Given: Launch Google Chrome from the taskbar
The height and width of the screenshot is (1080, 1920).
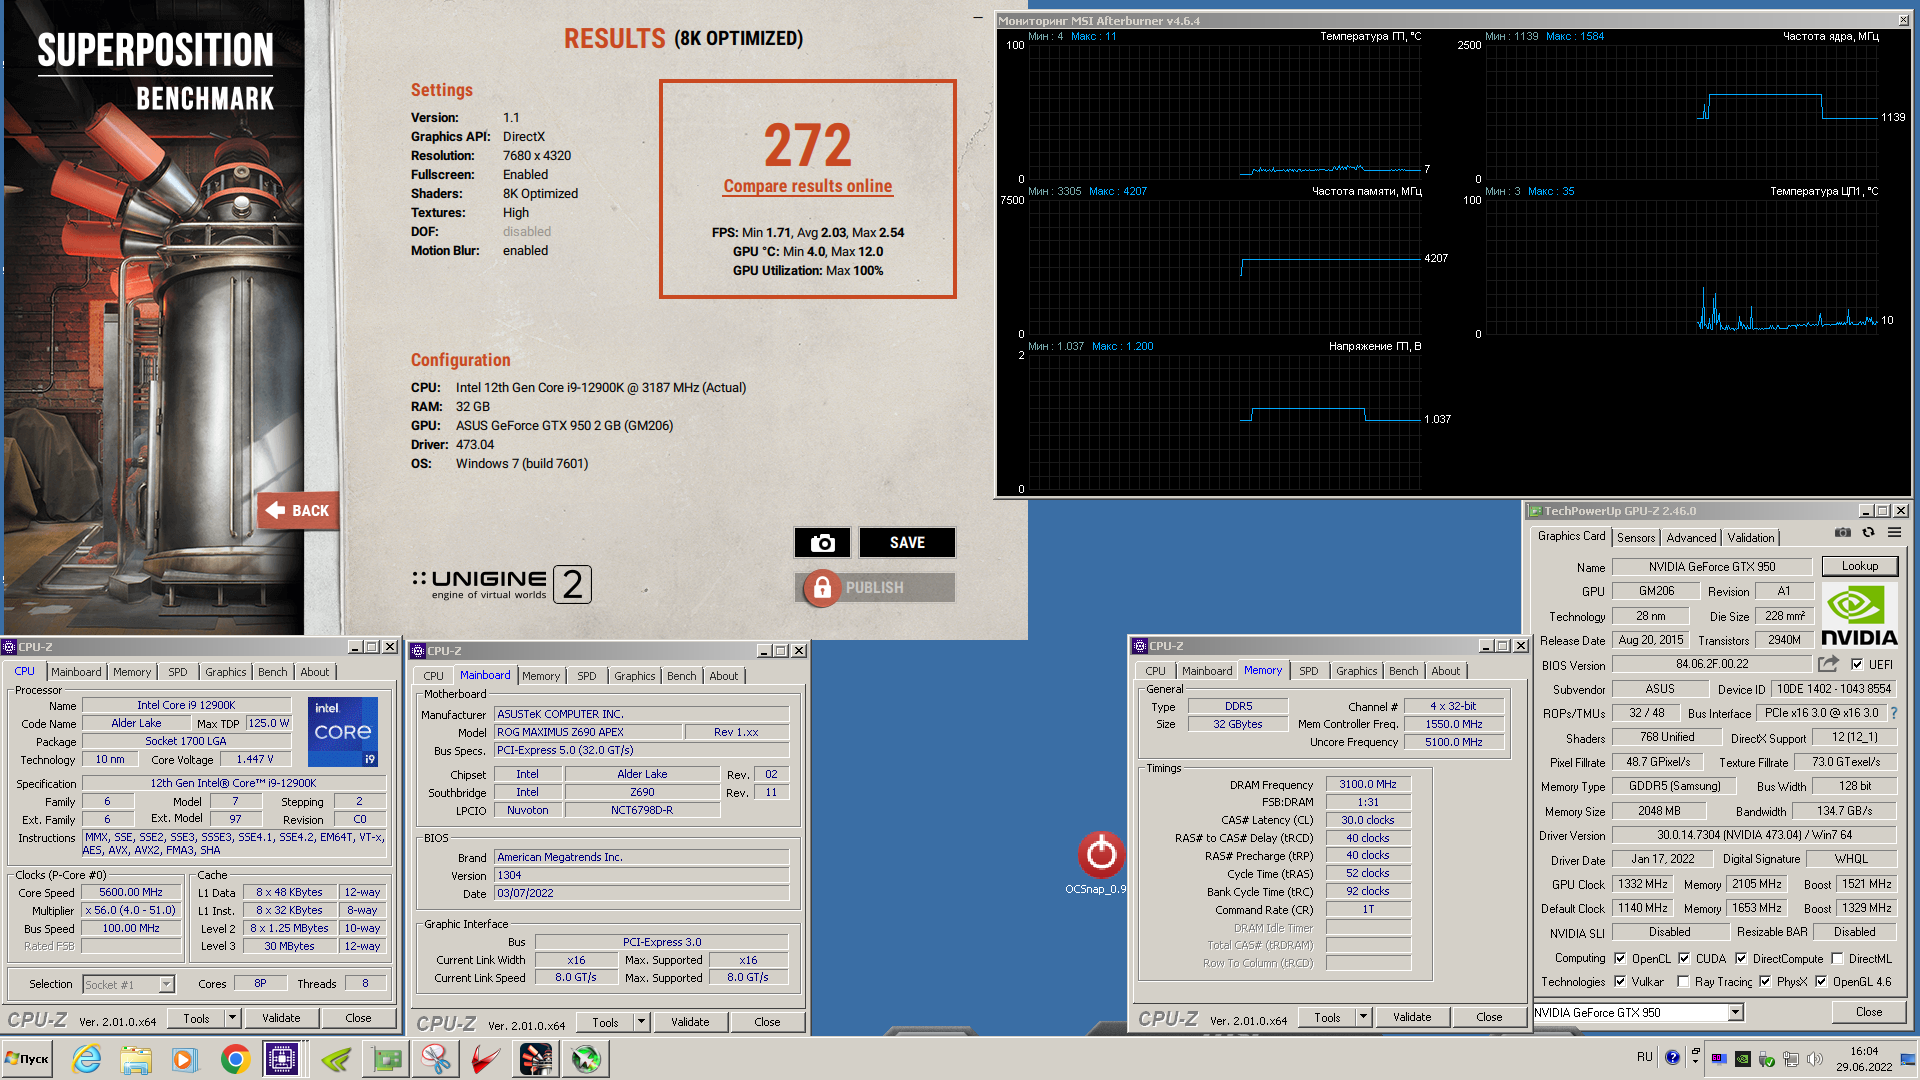Looking at the screenshot, I should point(235,1059).
